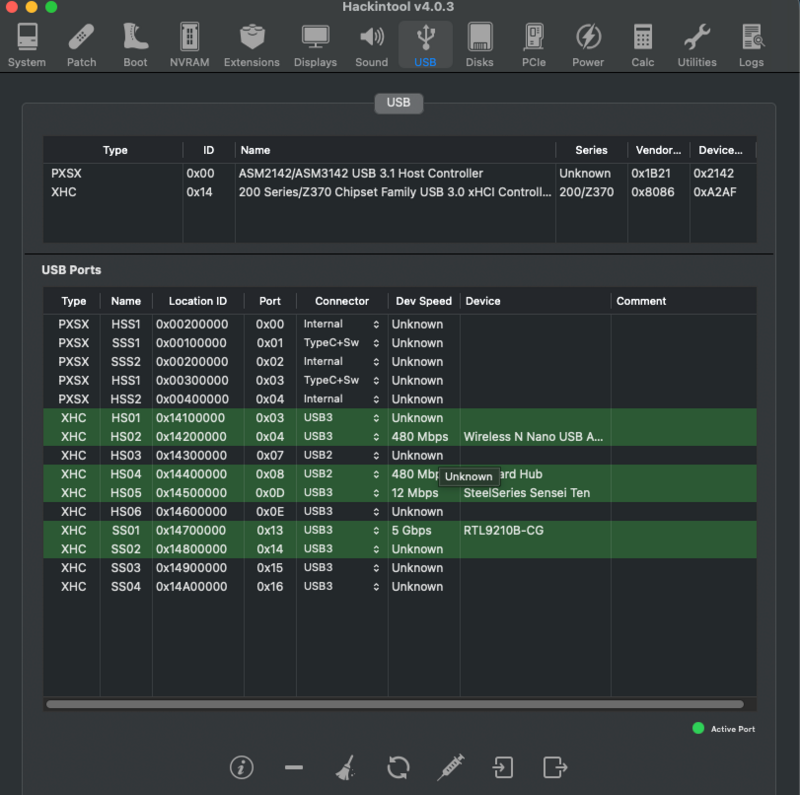800x795 pixels.
Task: Click the broom clear-all icon
Action: pyautogui.click(x=345, y=767)
